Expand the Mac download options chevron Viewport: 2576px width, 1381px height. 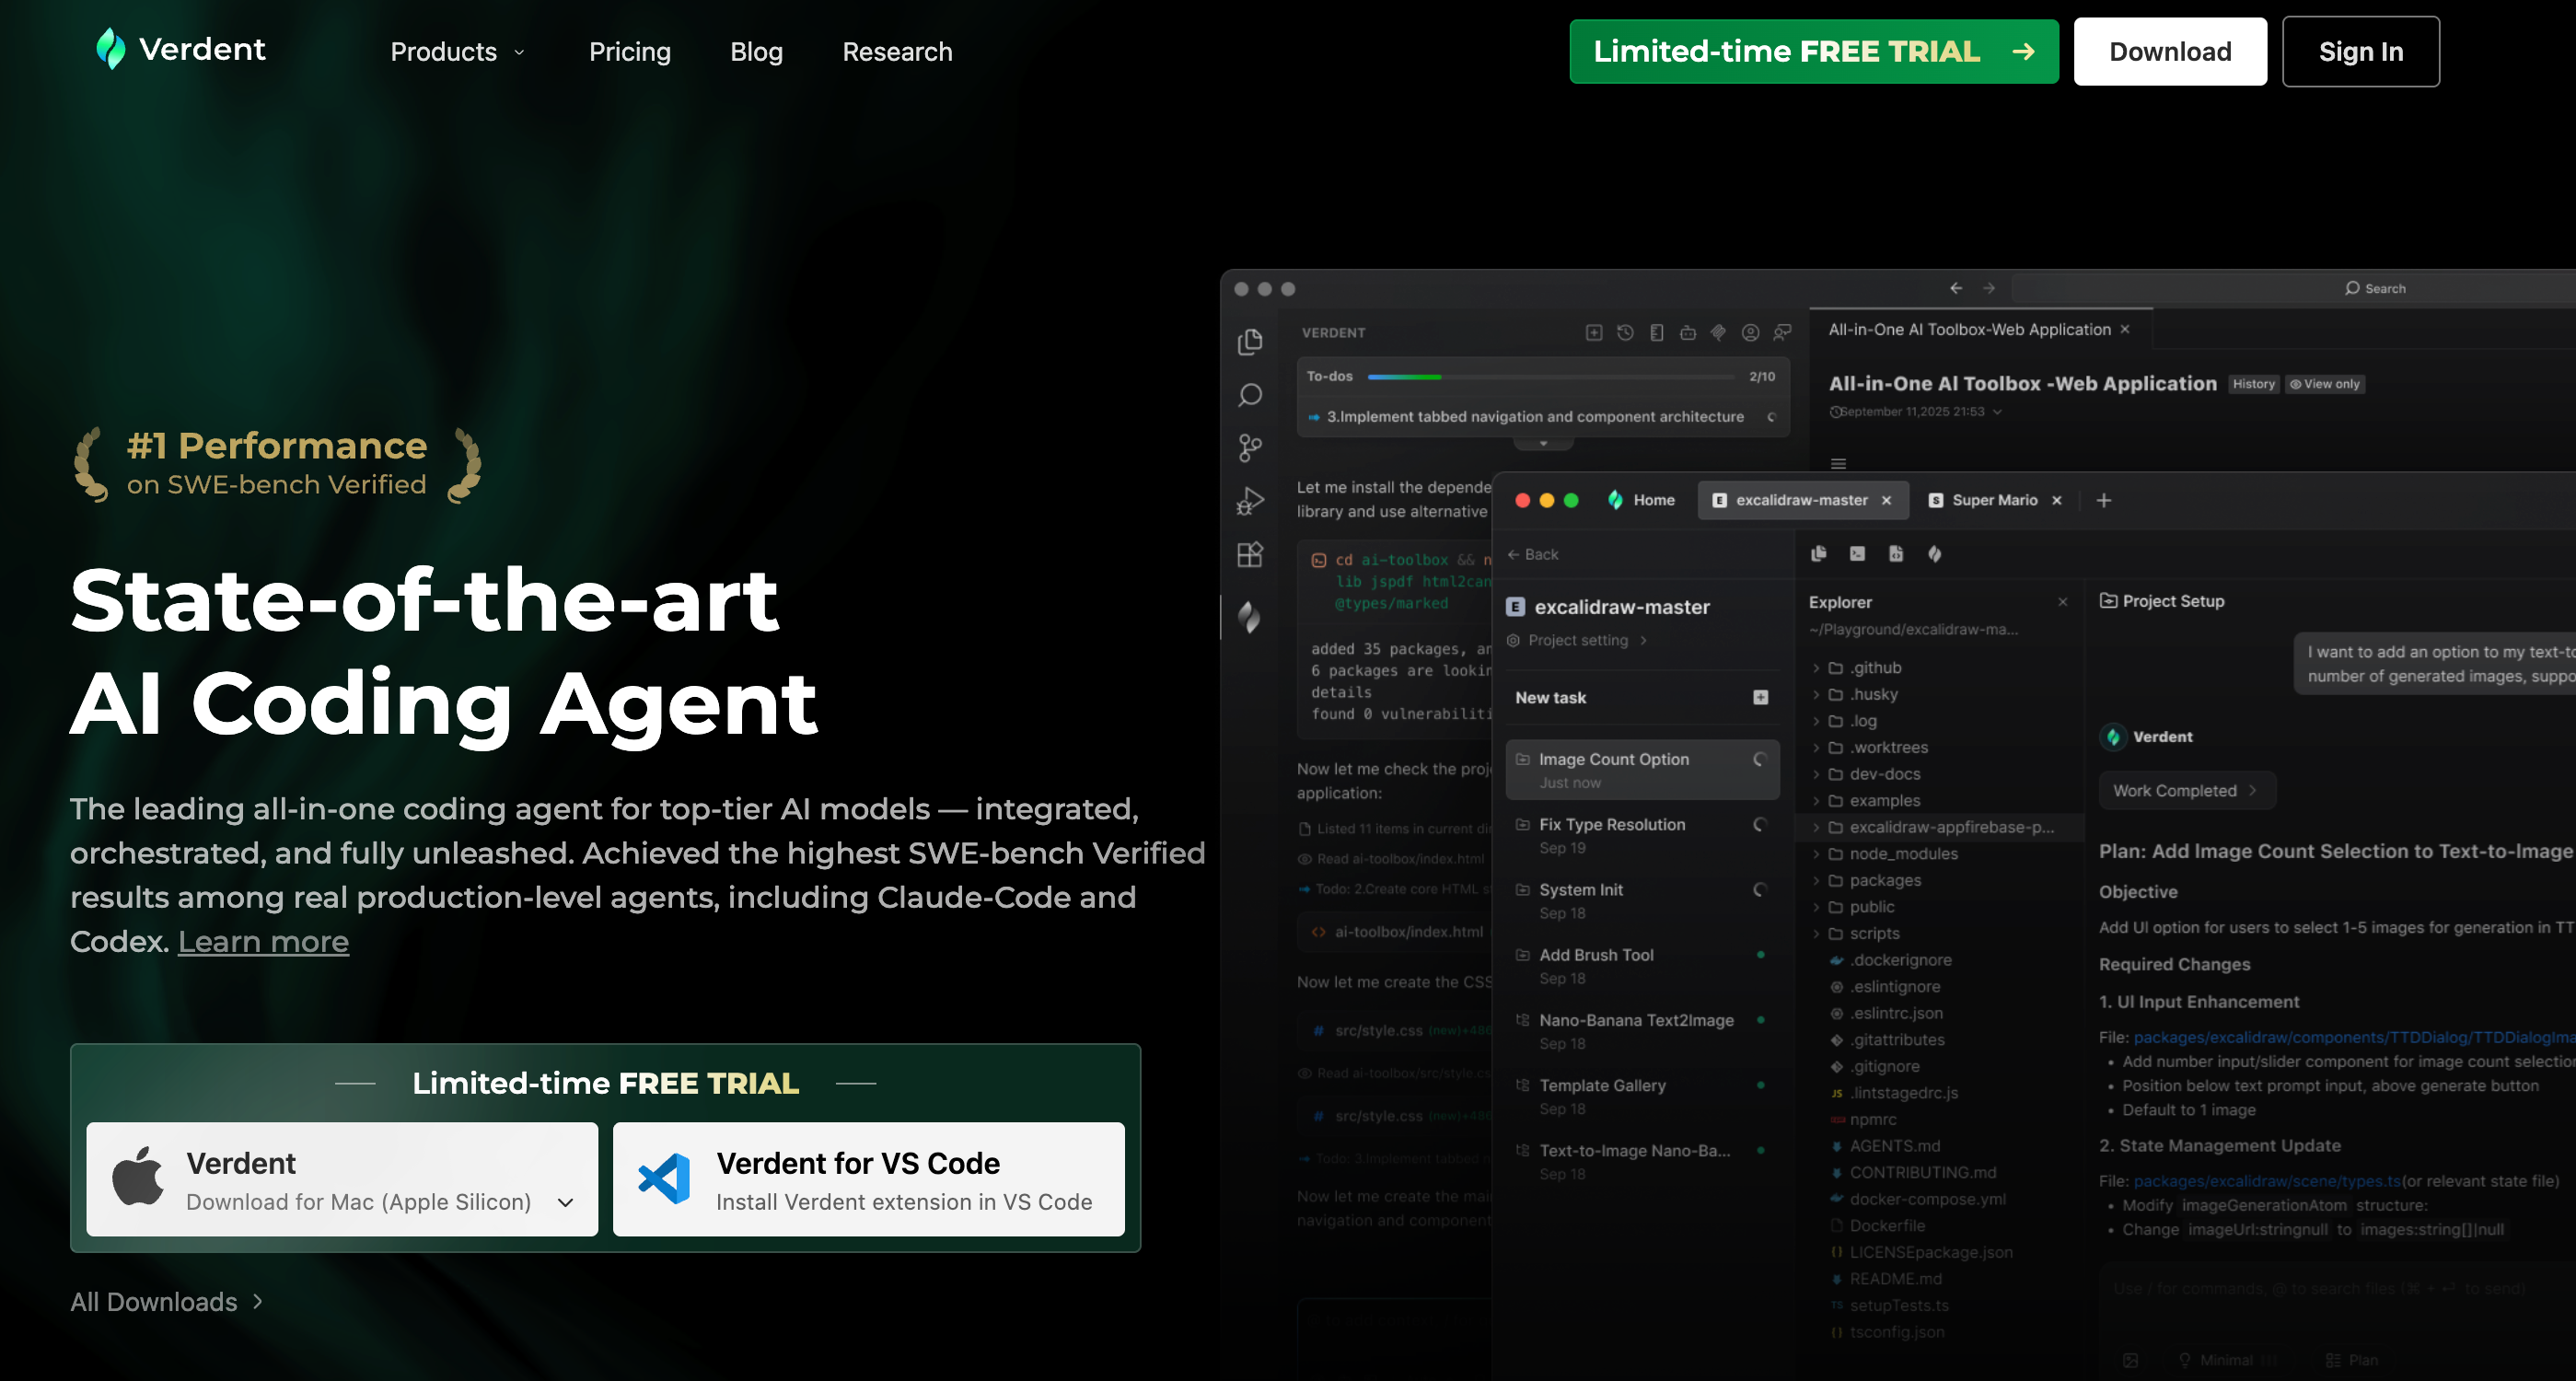tap(566, 1202)
